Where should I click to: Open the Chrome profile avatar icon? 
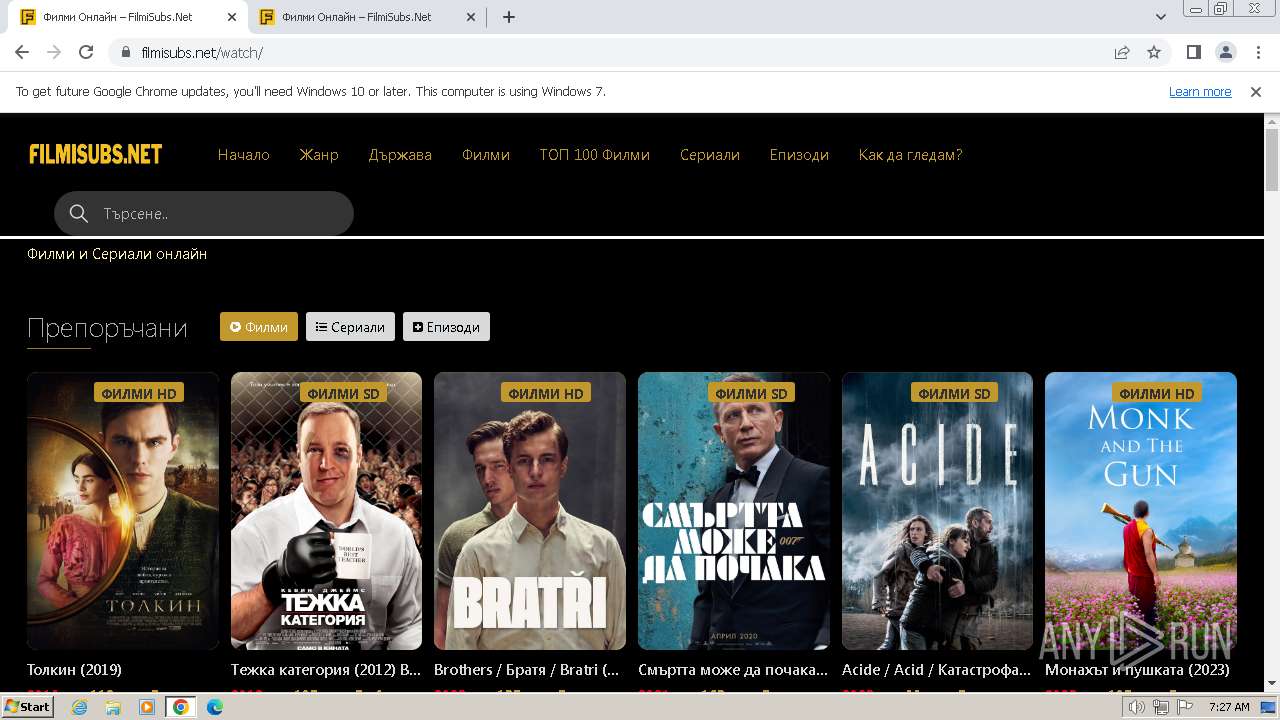coord(1225,52)
